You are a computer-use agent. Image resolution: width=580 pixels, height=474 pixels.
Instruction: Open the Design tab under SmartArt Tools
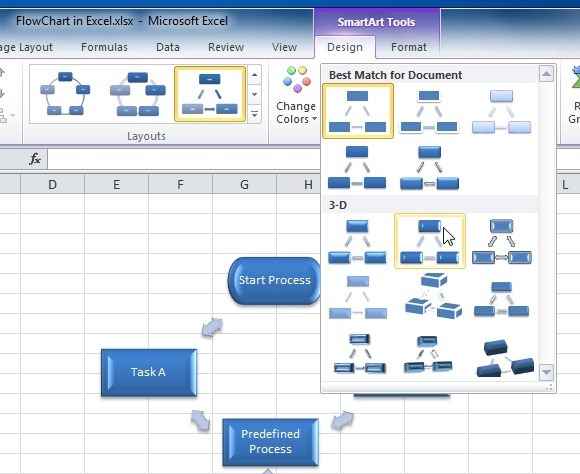[345, 47]
